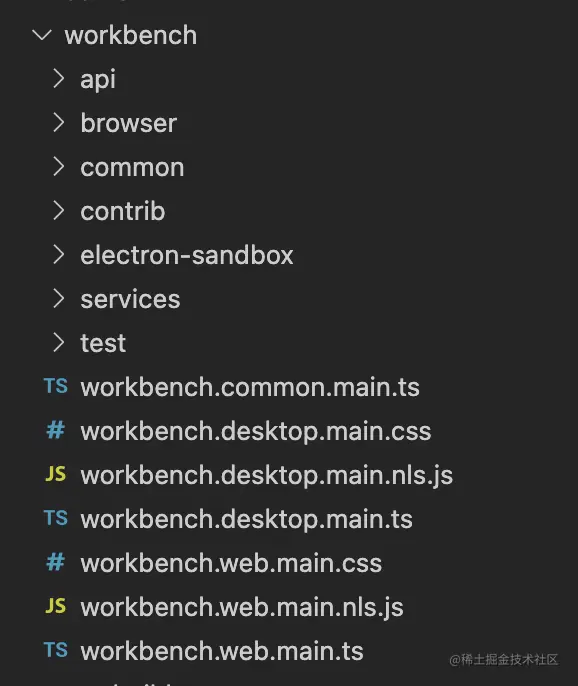This screenshot has width=578, height=686.
Task: Click the TS icon of workbench.web.main.ts
Action: [56, 650]
